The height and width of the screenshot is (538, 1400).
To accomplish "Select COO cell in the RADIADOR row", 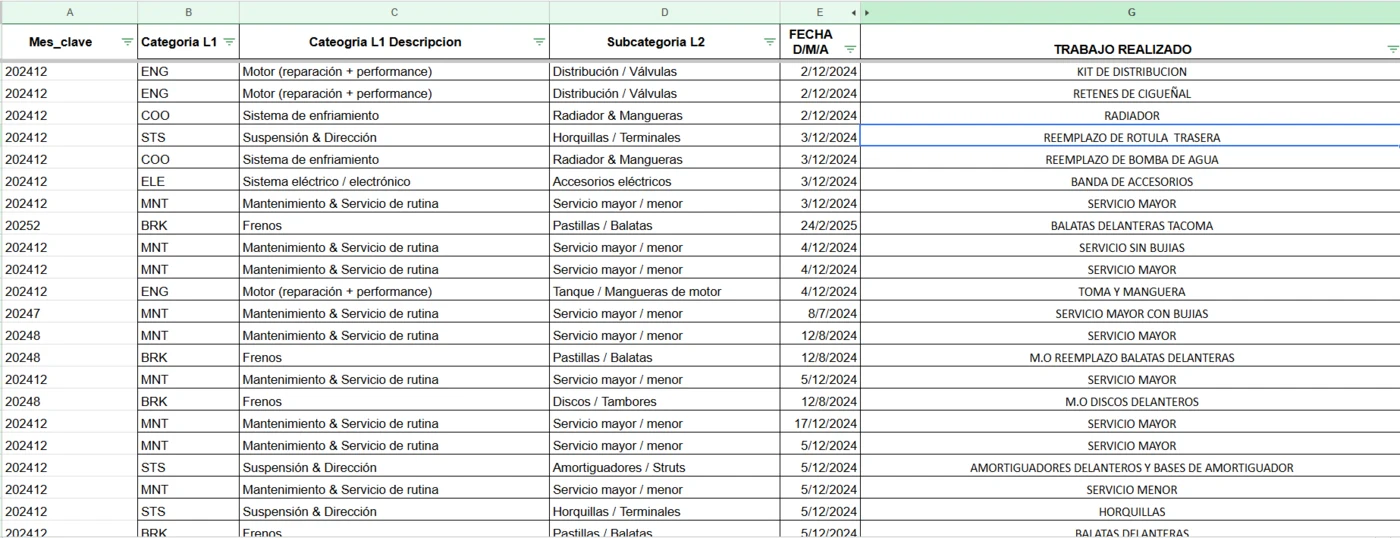I will click(188, 116).
